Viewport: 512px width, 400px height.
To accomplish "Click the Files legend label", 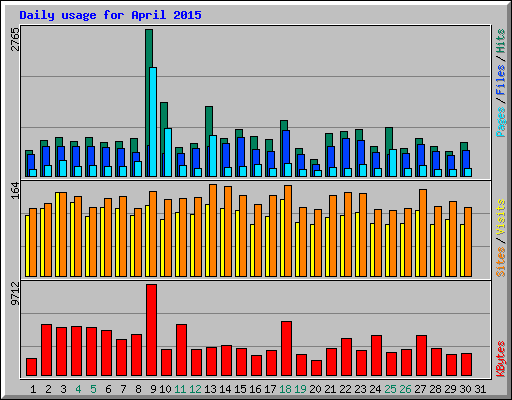I will pos(501,79).
